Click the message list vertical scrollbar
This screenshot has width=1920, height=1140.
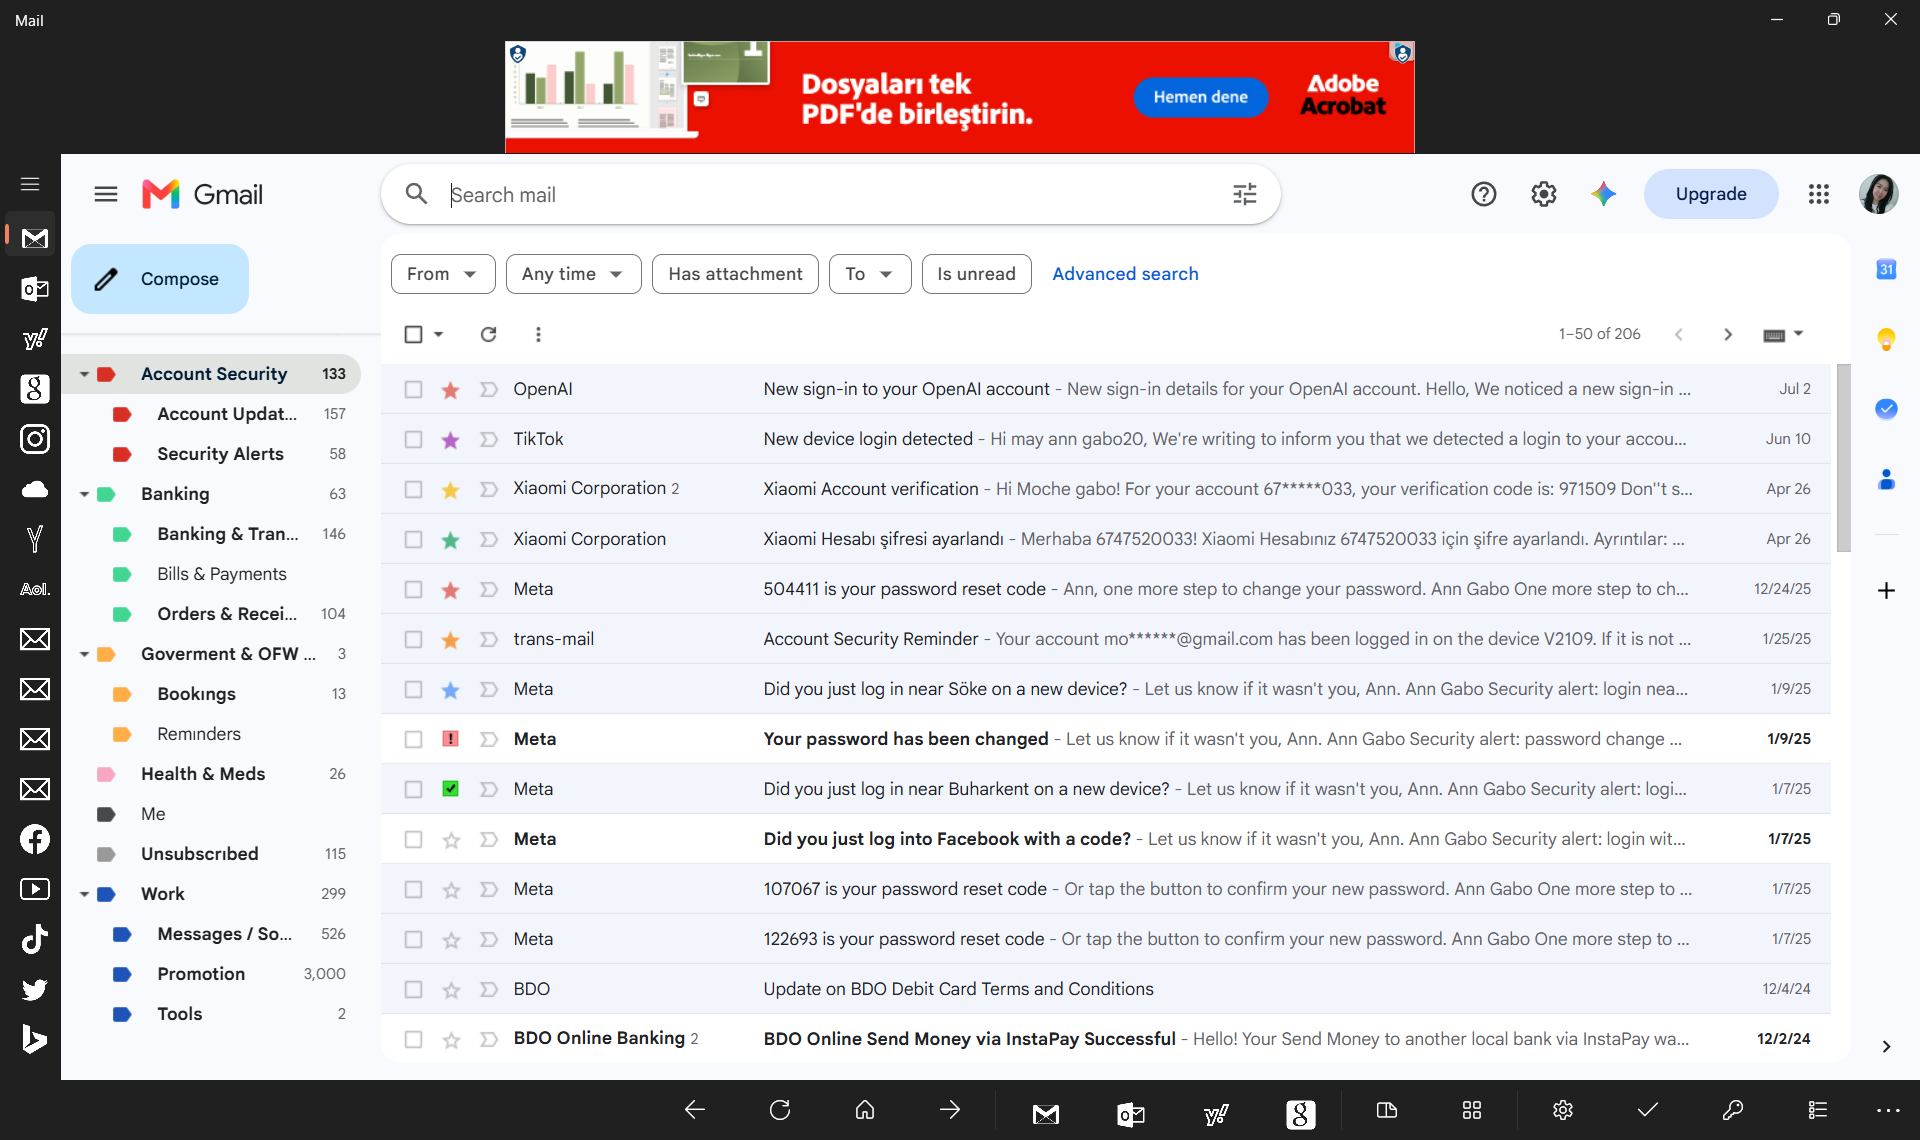tap(1844, 459)
